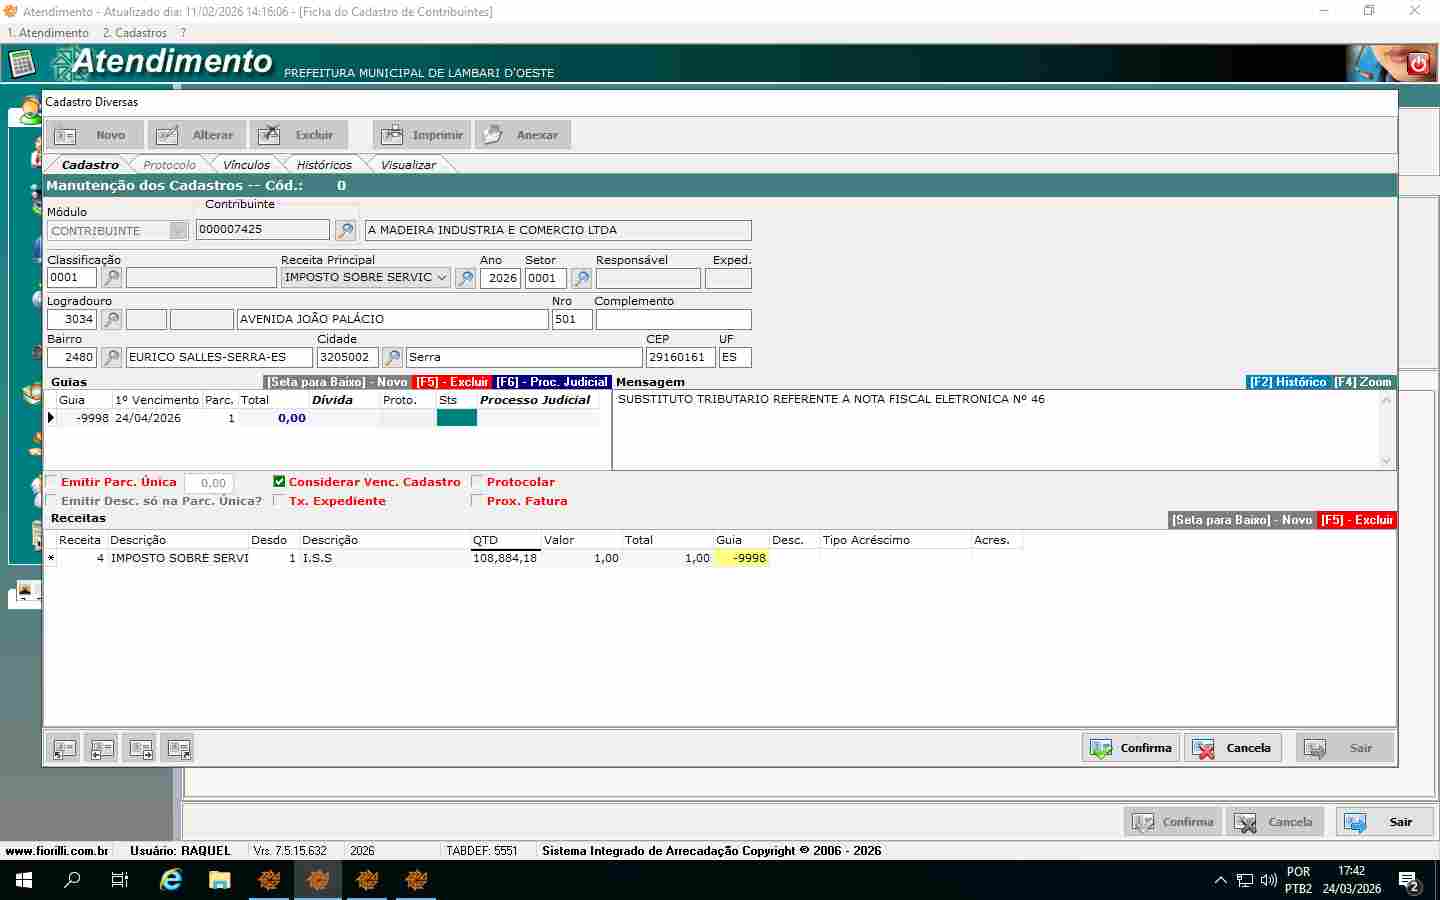Click the magnifier icon beside Contribuinte code

pyautogui.click(x=345, y=231)
